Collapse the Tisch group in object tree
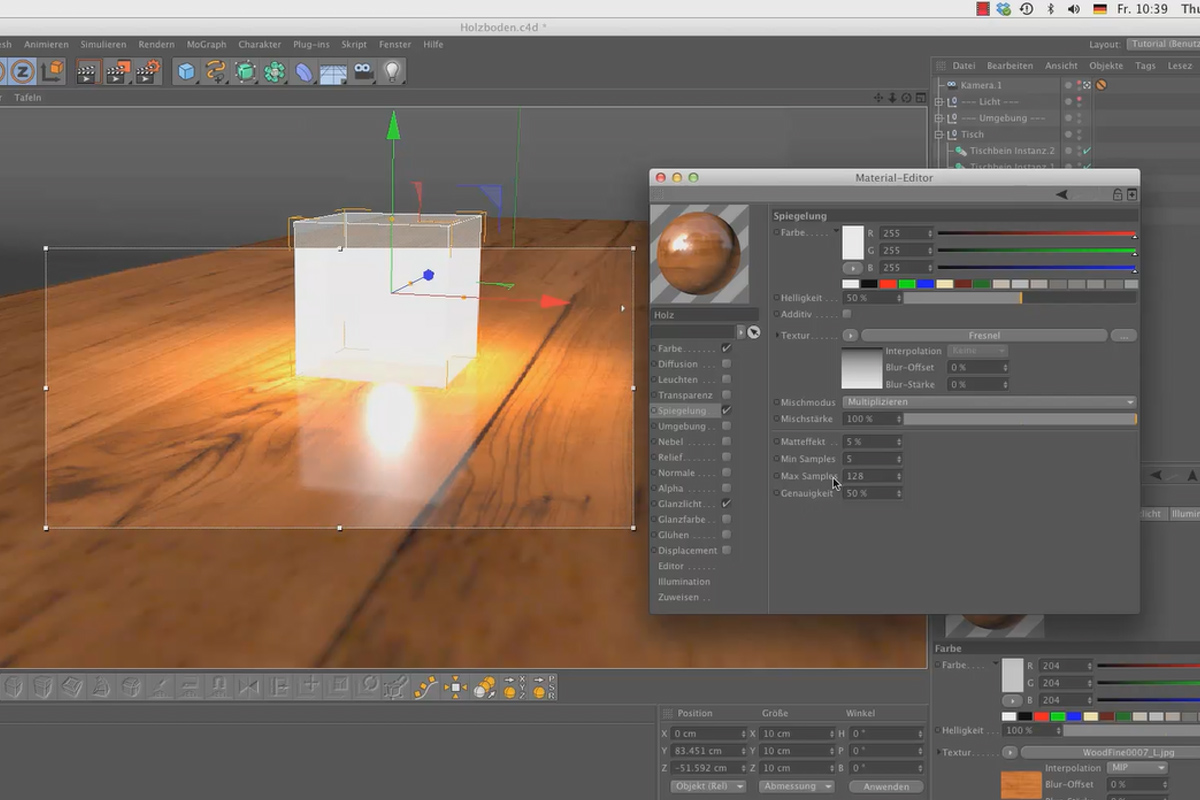Viewport: 1200px width, 800px height. (939, 134)
